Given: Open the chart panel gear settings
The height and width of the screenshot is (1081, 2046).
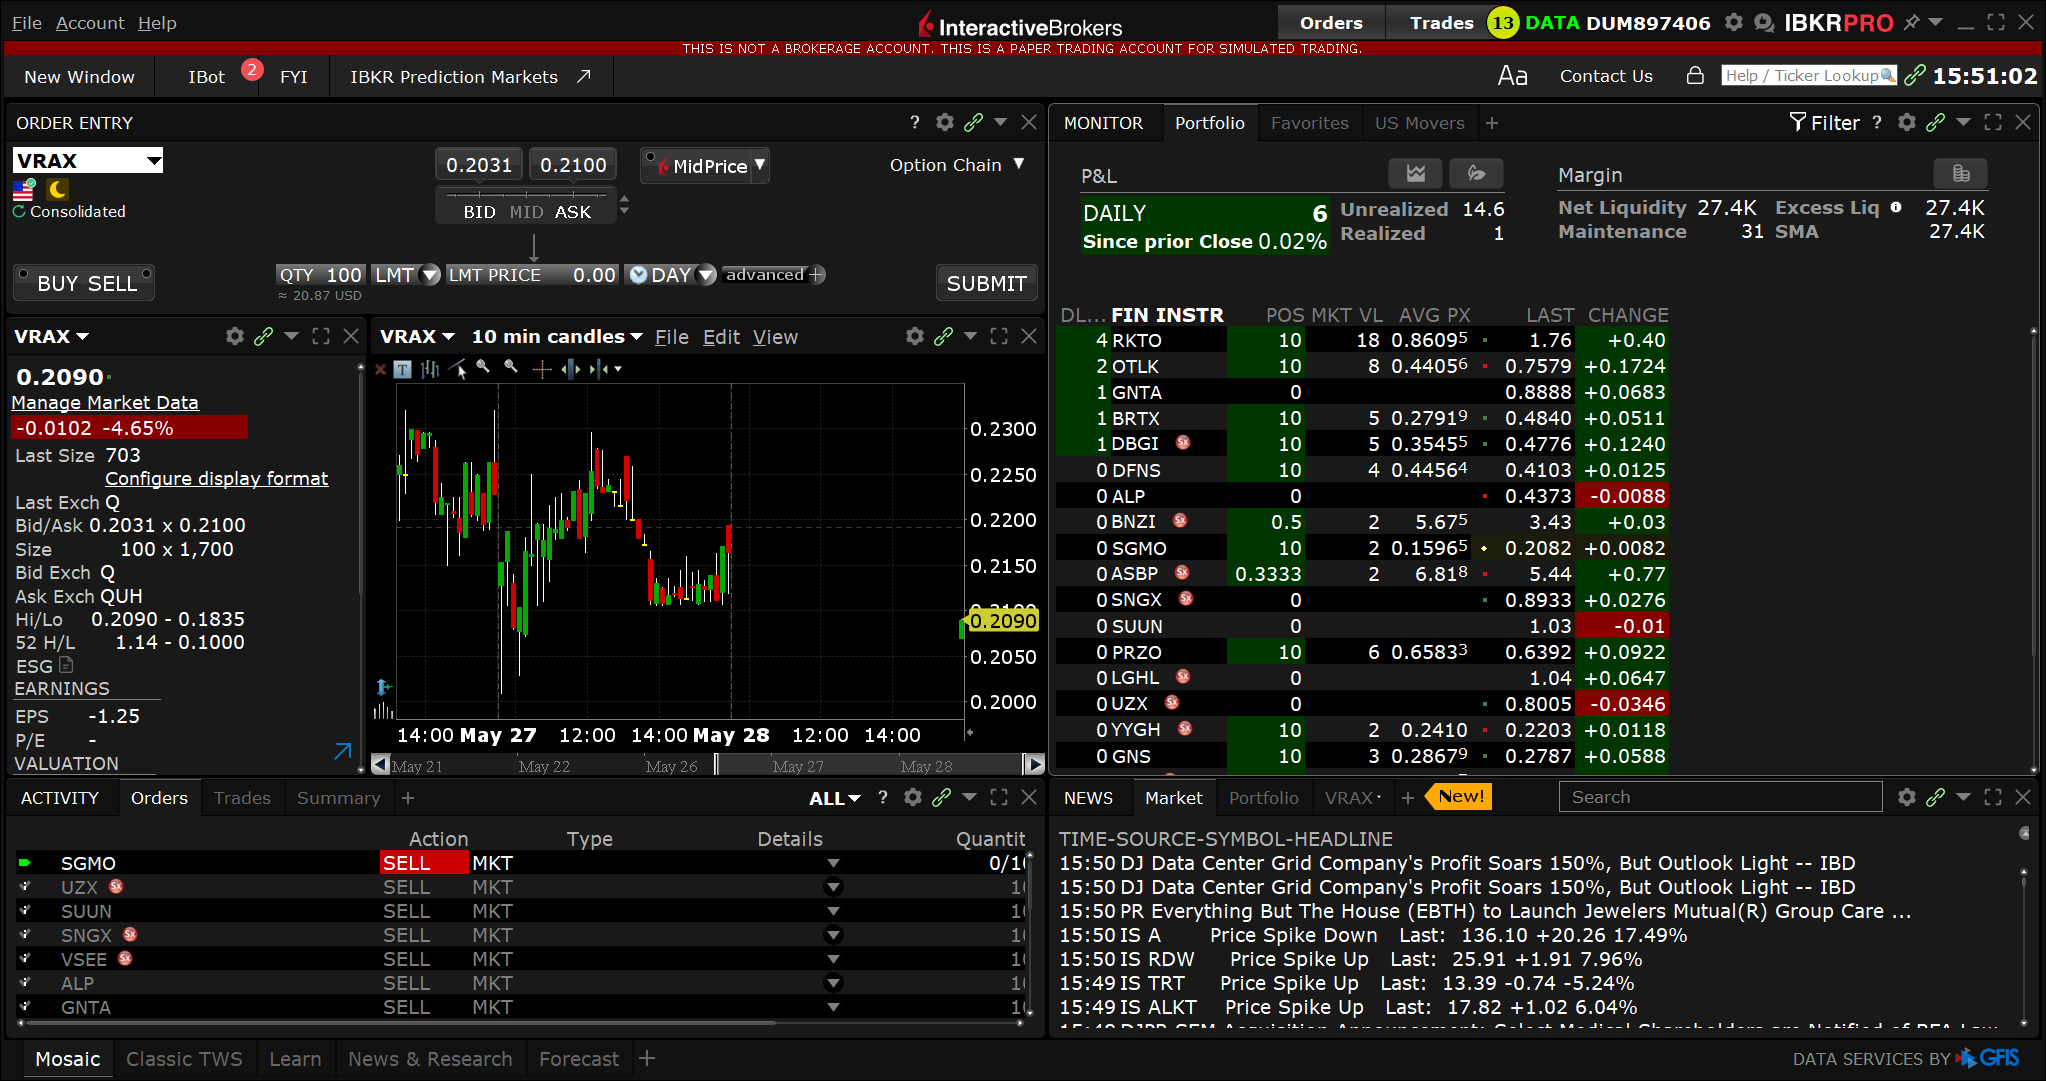Looking at the screenshot, I should click(914, 336).
